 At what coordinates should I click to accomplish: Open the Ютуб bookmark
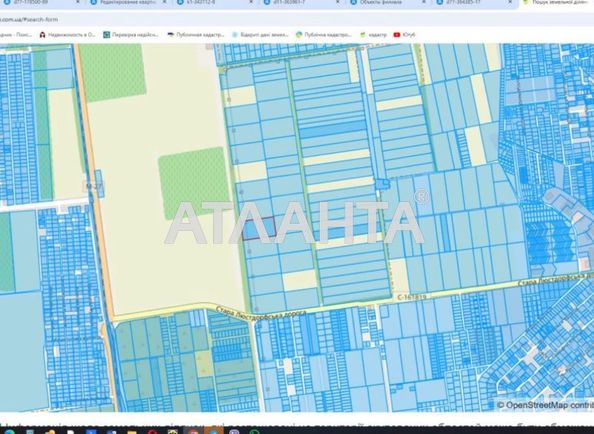404,35
